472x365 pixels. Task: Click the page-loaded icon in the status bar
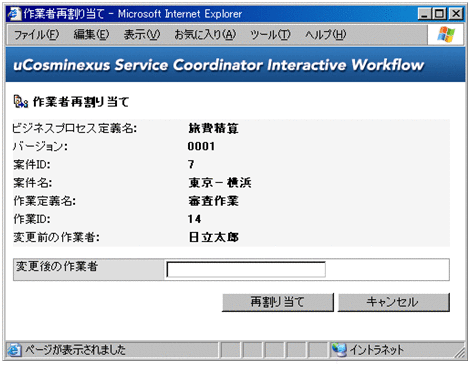[14, 350]
